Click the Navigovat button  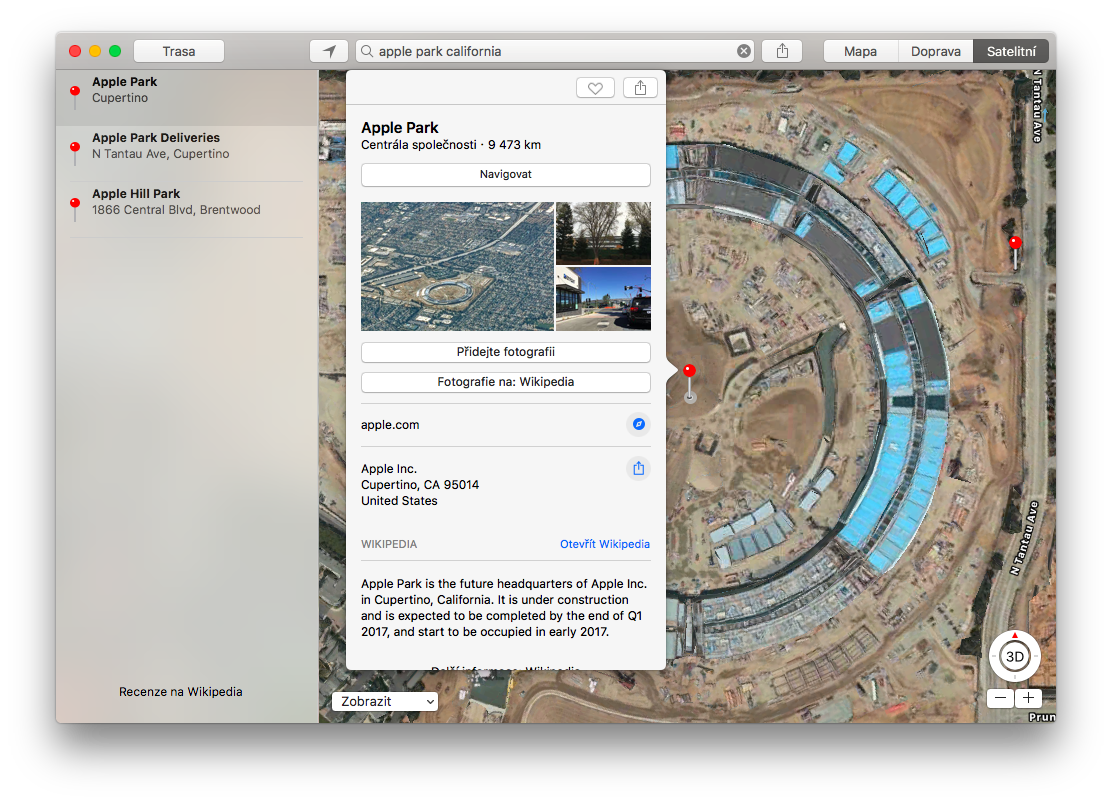coord(506,175)
